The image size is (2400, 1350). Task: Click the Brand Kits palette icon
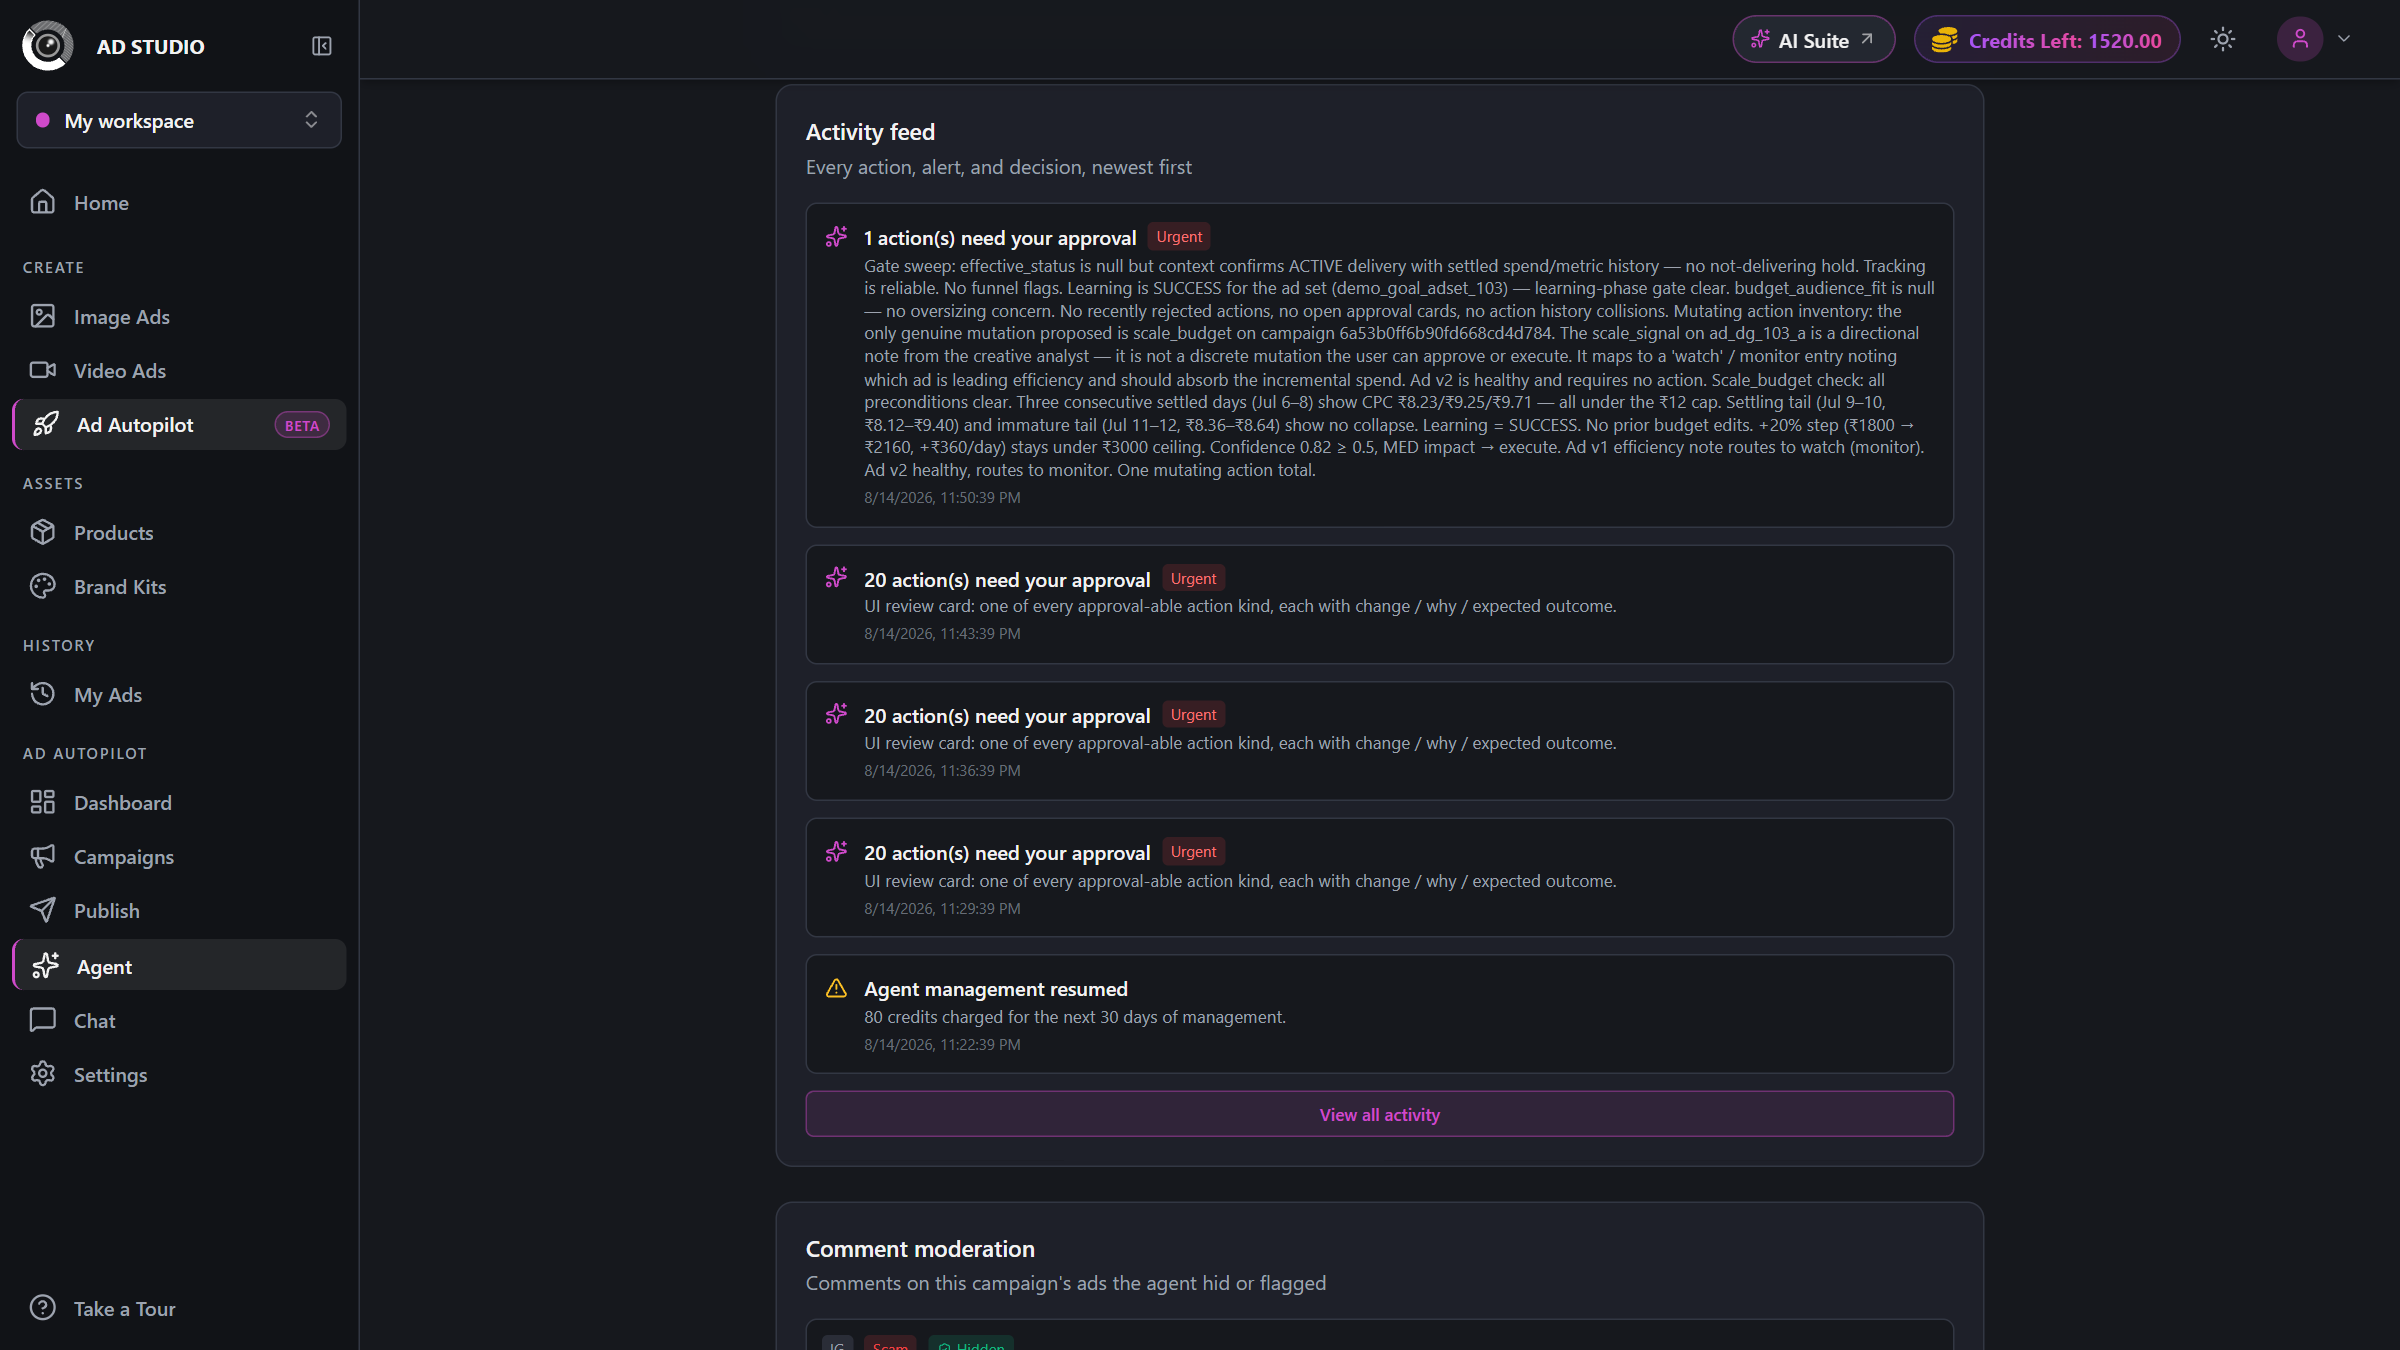coord(42,586)
